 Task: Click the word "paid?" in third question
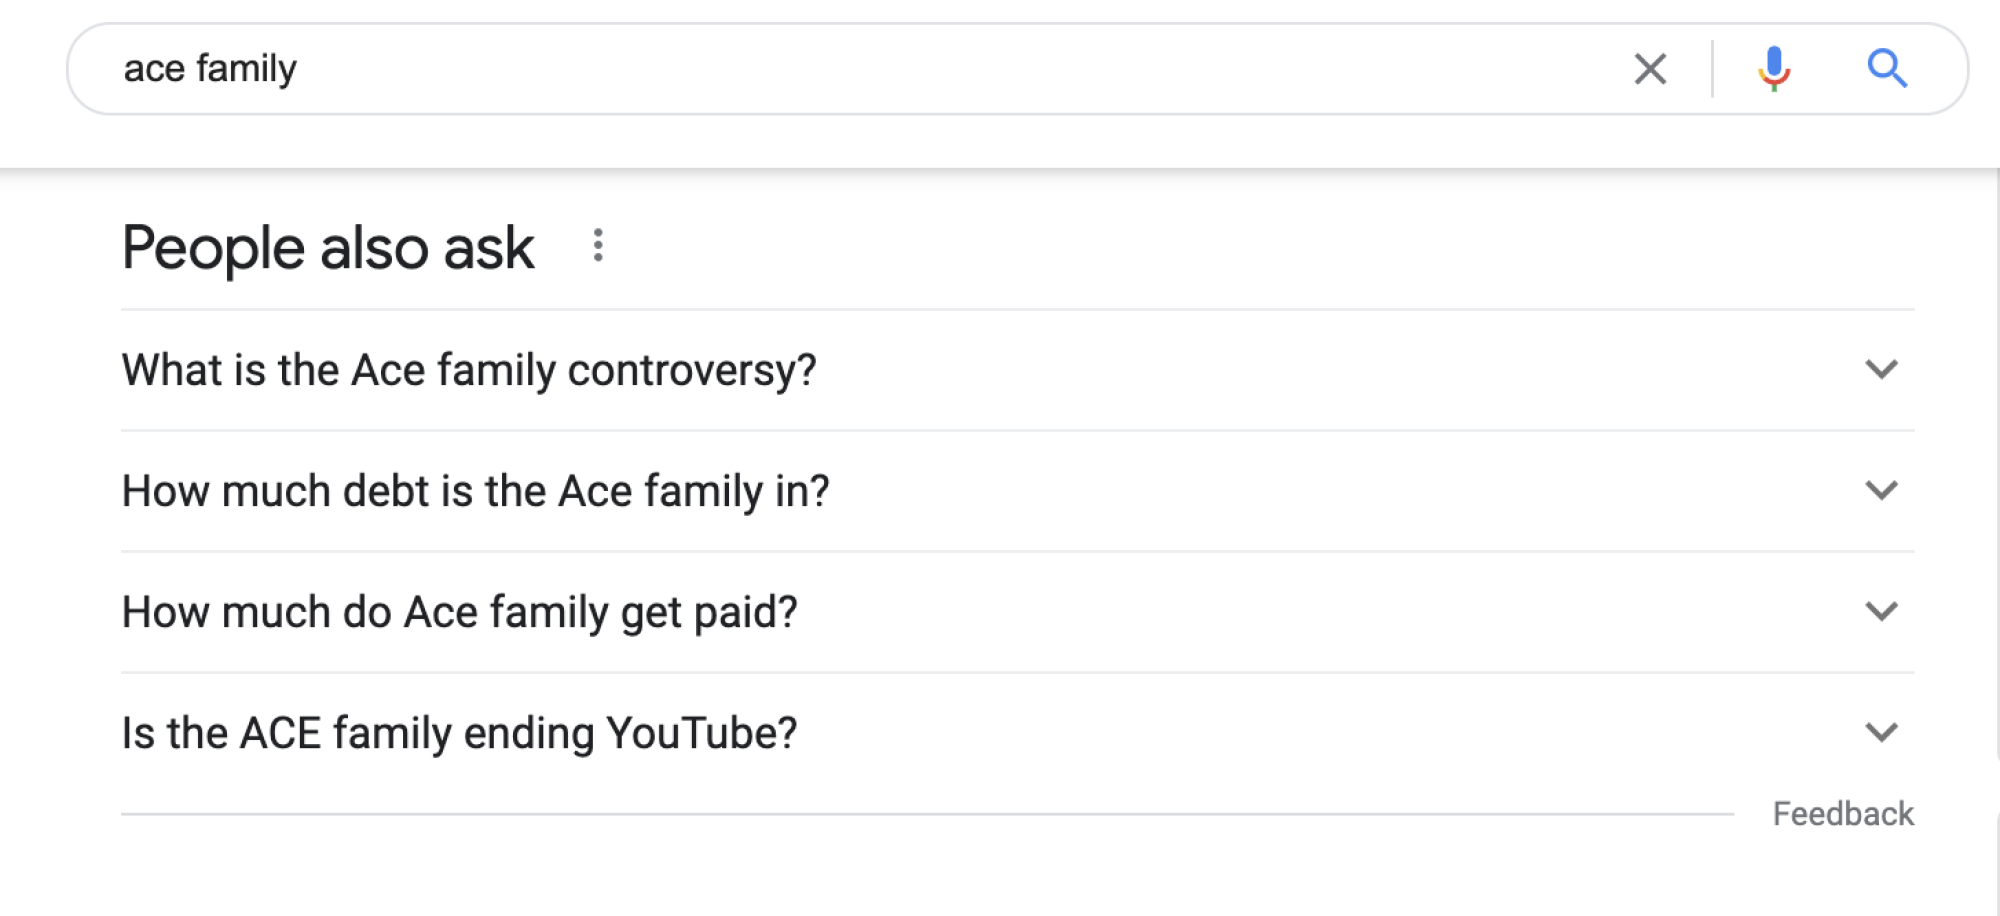coord(745,612)
